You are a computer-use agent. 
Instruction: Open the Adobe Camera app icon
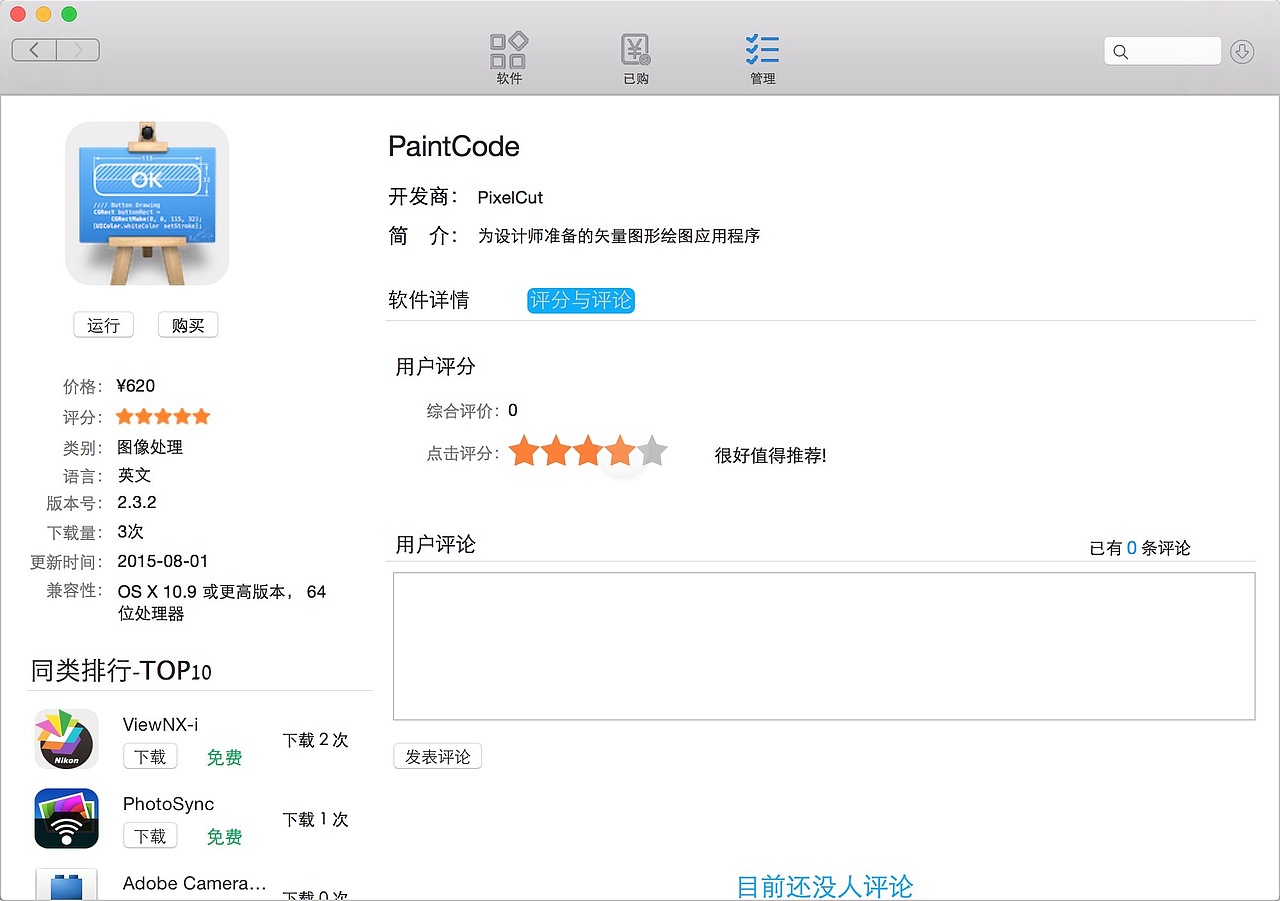[66, 884]
